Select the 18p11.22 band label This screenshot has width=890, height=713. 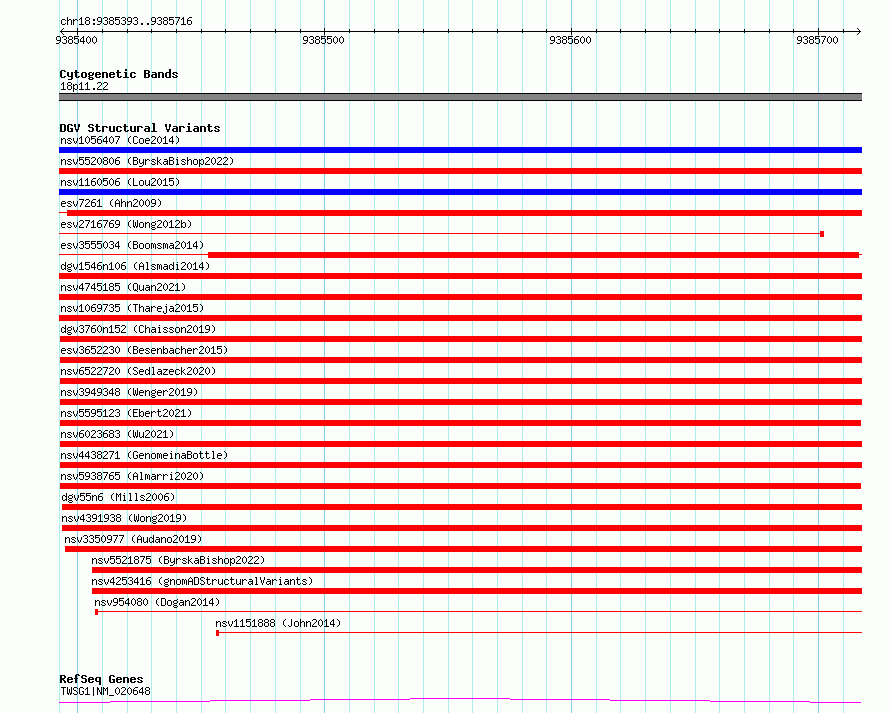tap(84, 86)
